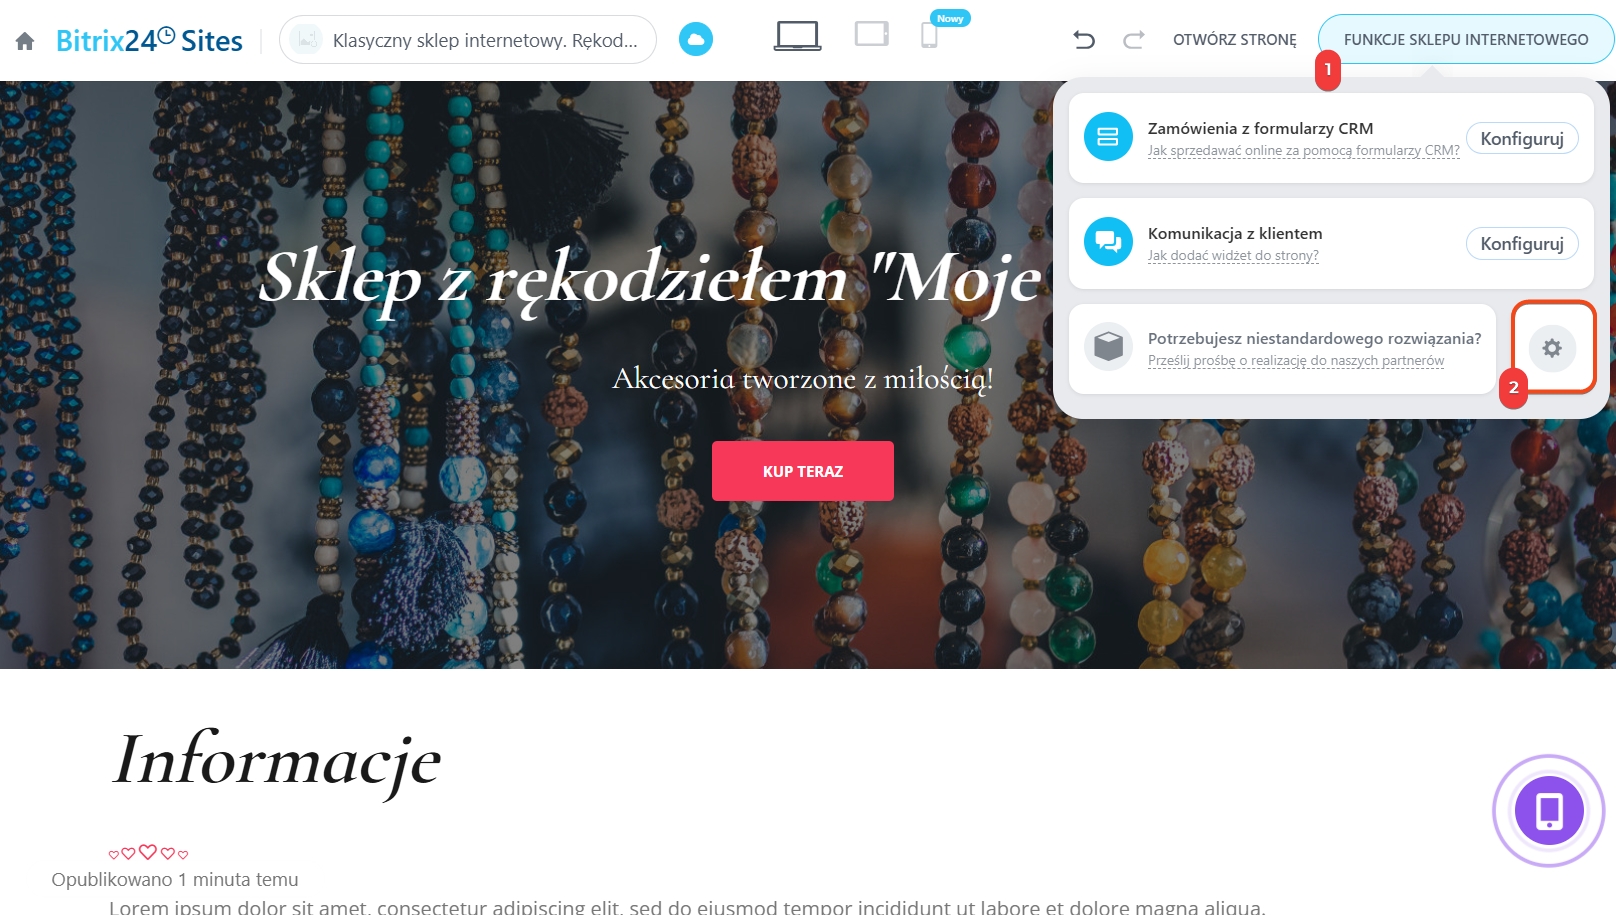Click OTWÓRZ STRONĘ in top bar
Screen dimensions: 1616x915
pyautogui.click(x=1235, y=40)
